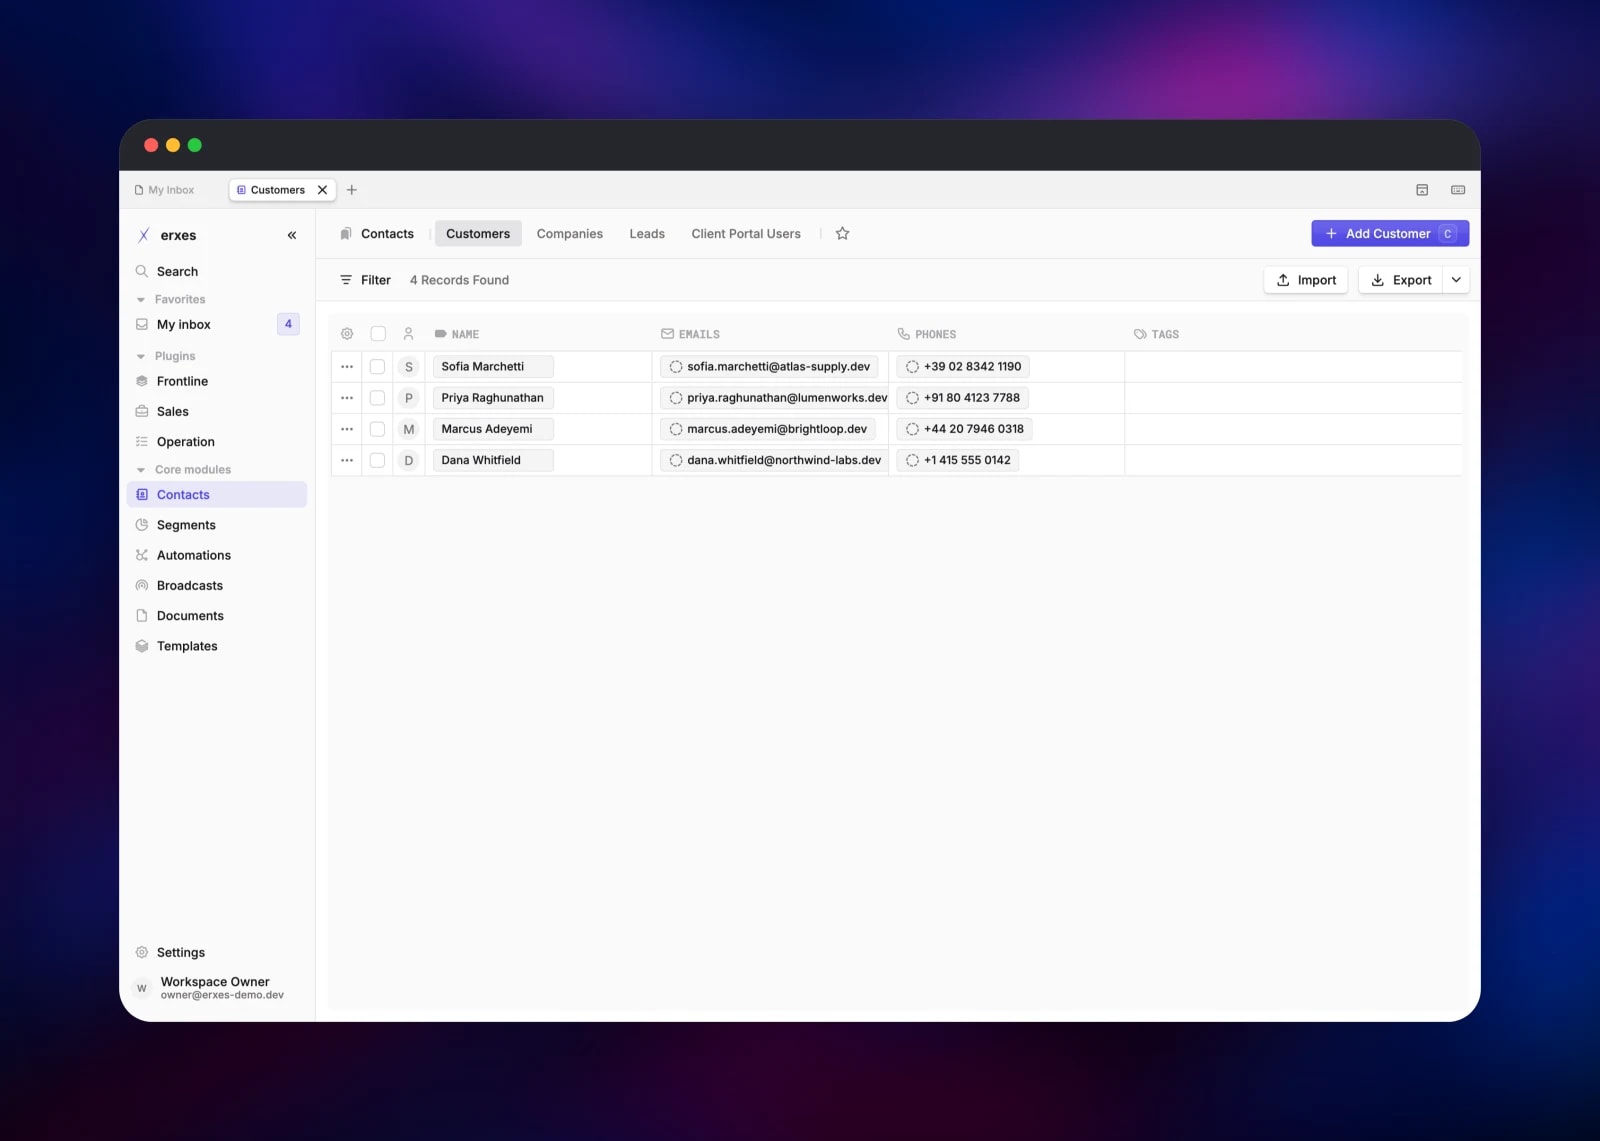Viewport: 1600px width, 1141px height.
Task: Star this page as favorite
Action: [843, 233]
